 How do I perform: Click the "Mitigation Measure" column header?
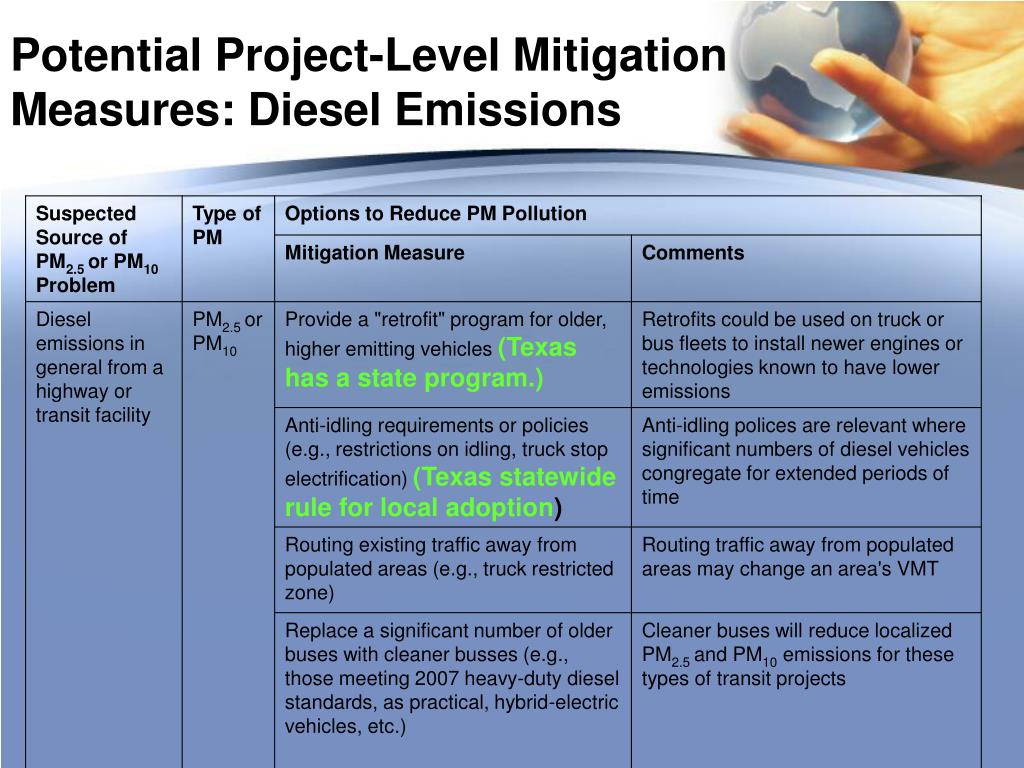[x=453, y=268]
